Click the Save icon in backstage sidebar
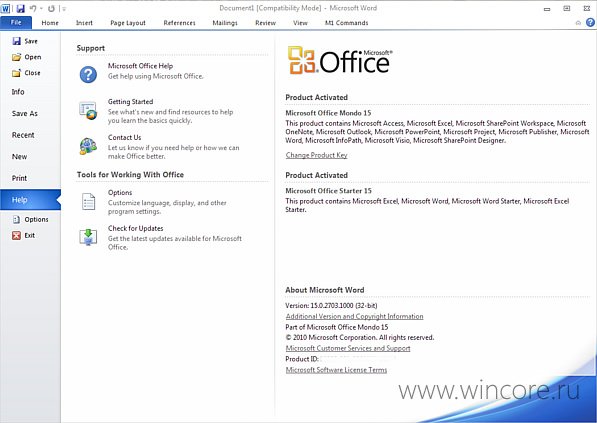 tap(17, 41)
